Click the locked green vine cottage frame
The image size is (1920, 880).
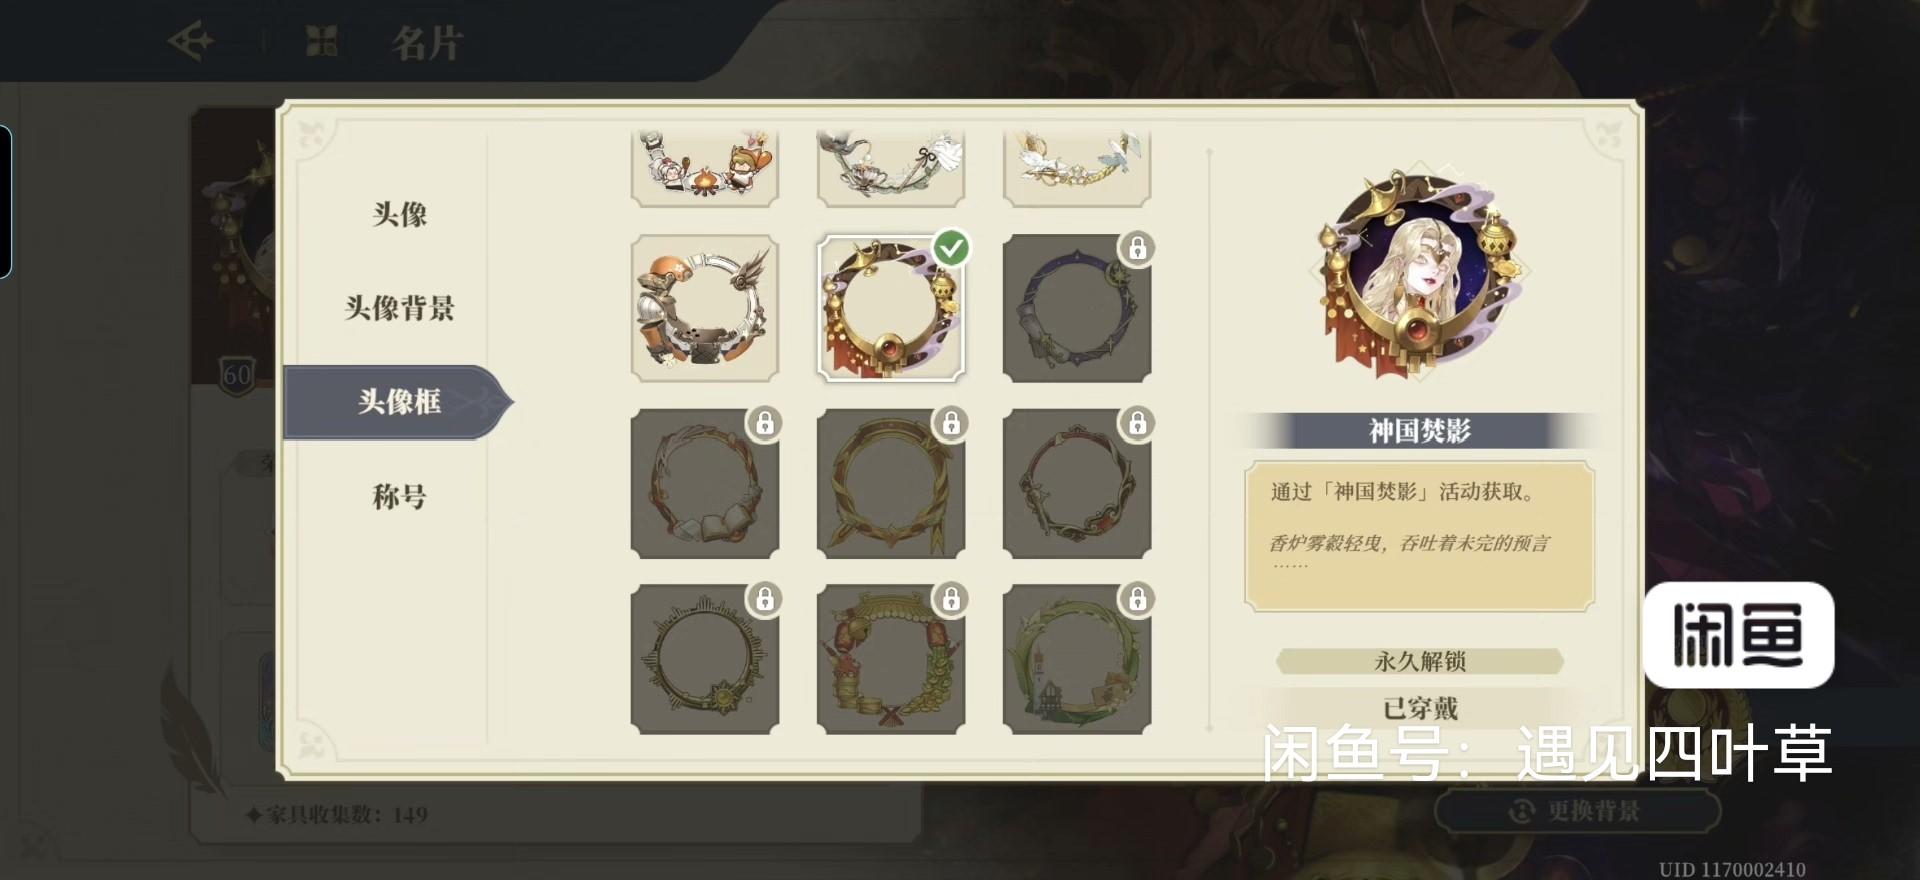[1077, 659]
